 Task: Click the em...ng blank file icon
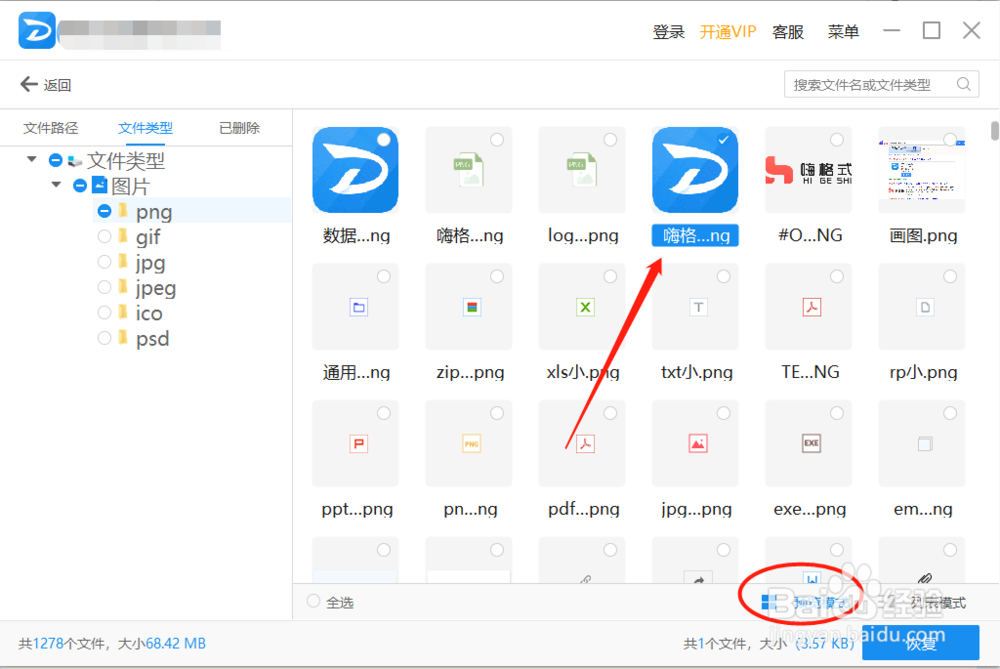925,444
